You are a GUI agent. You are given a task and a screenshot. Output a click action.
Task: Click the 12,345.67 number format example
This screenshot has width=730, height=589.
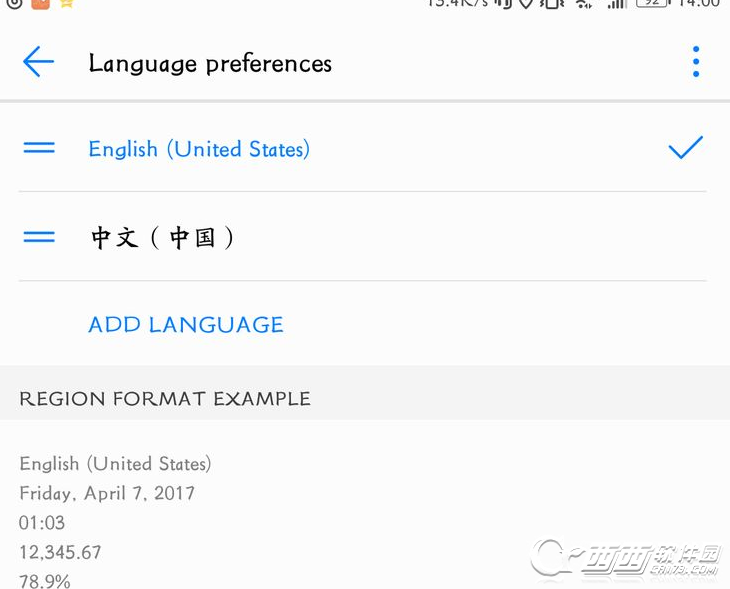point(60,552)
